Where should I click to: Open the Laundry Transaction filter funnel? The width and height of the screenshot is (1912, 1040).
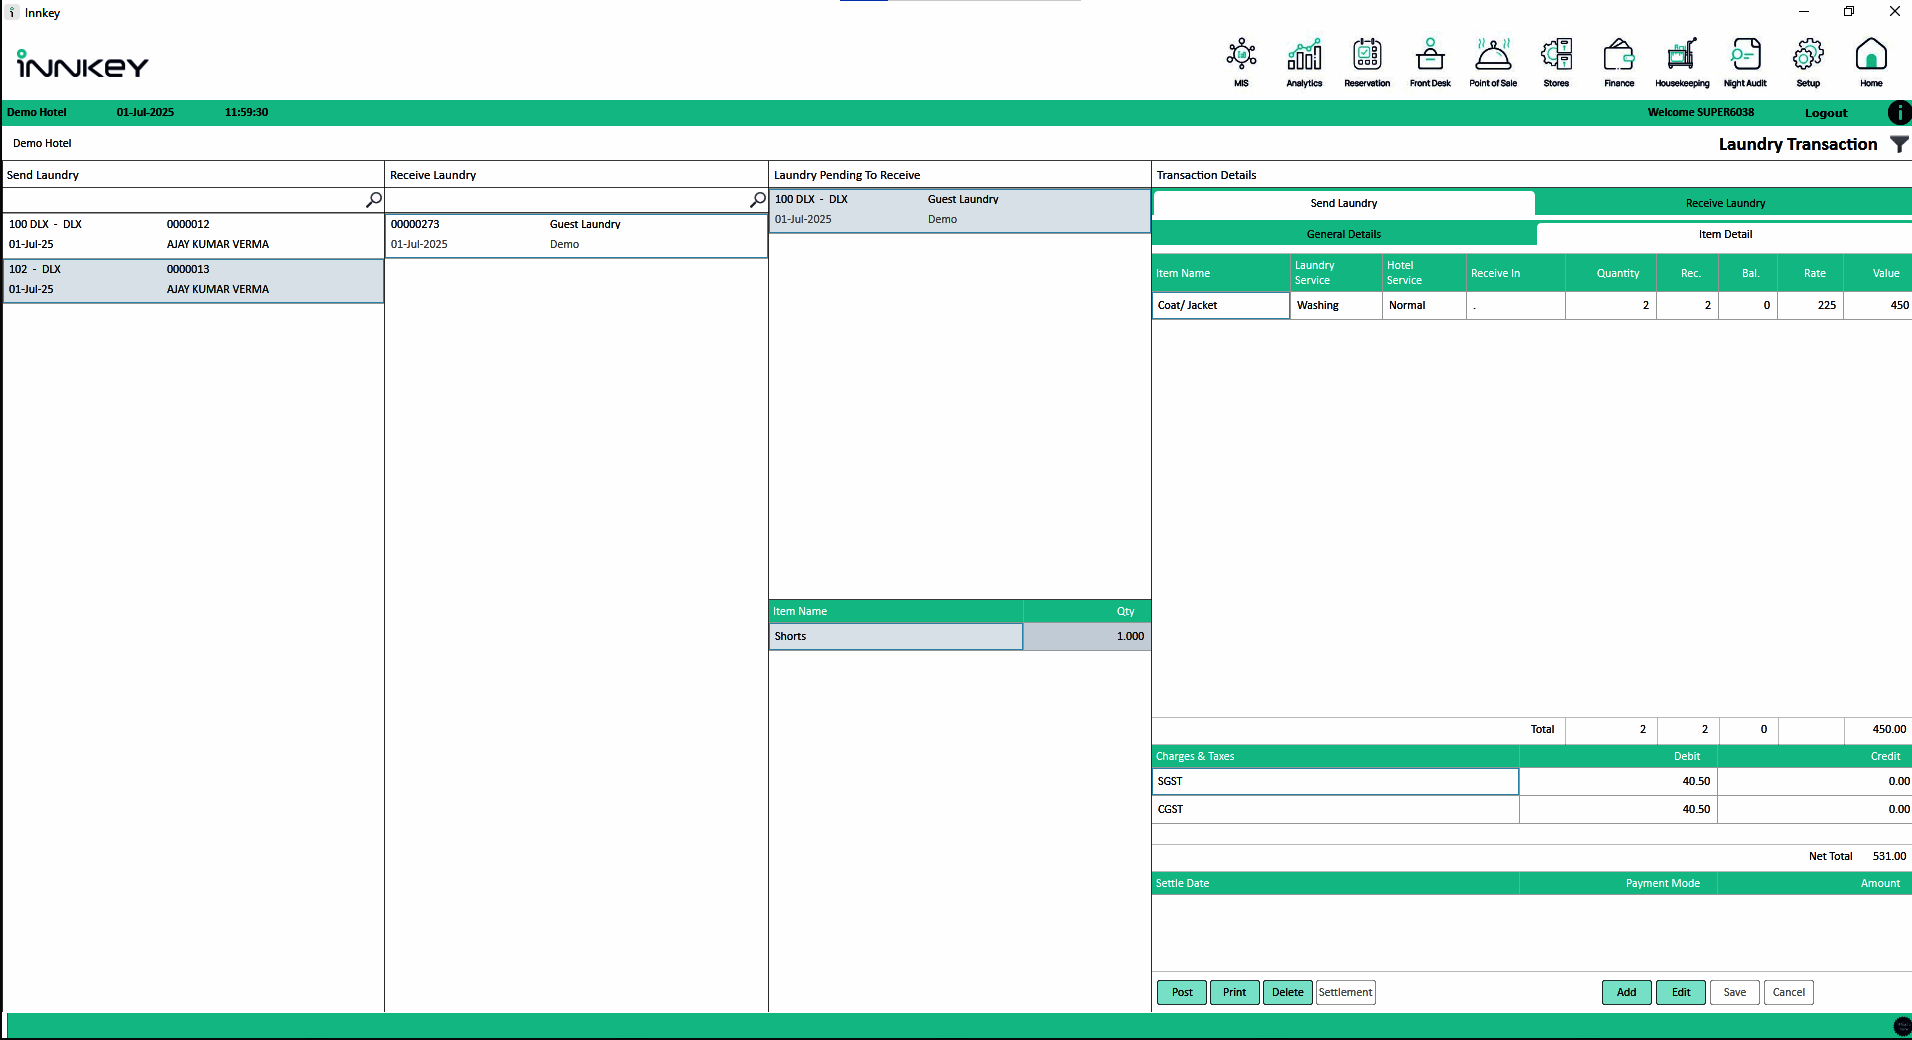pyautogui.click(x=1899, y=145)
